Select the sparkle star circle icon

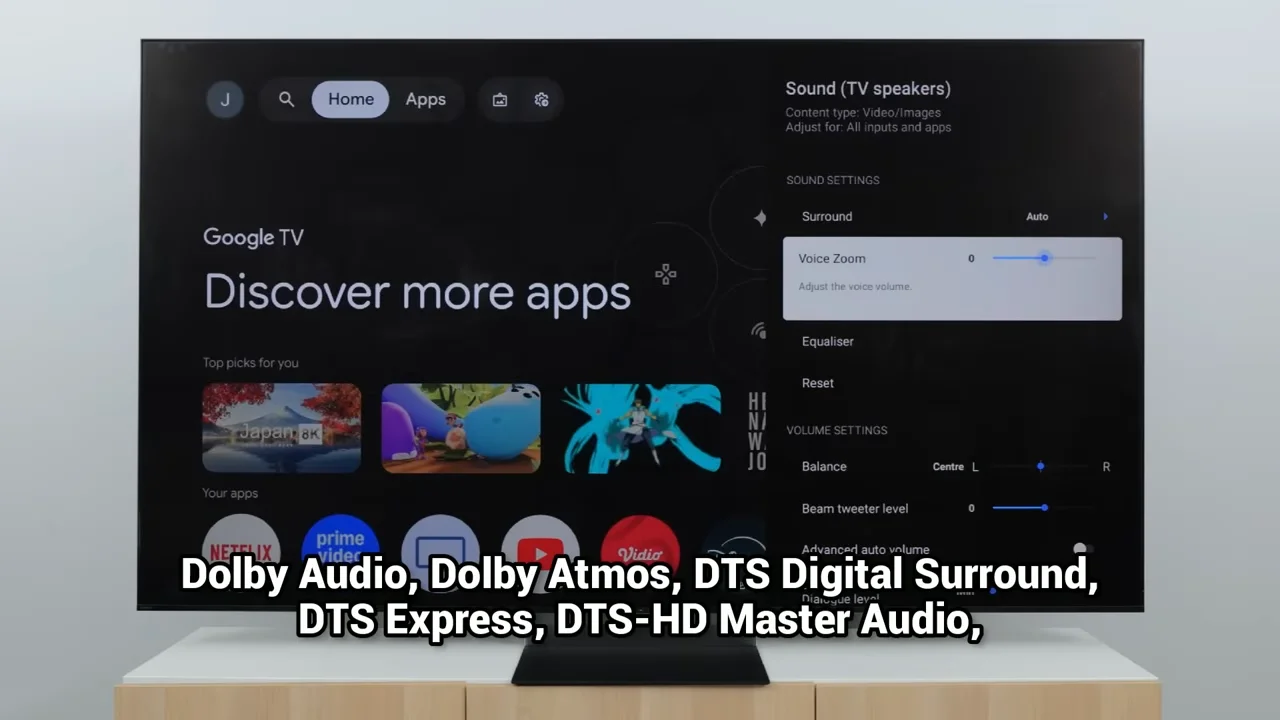click(760, 218)
